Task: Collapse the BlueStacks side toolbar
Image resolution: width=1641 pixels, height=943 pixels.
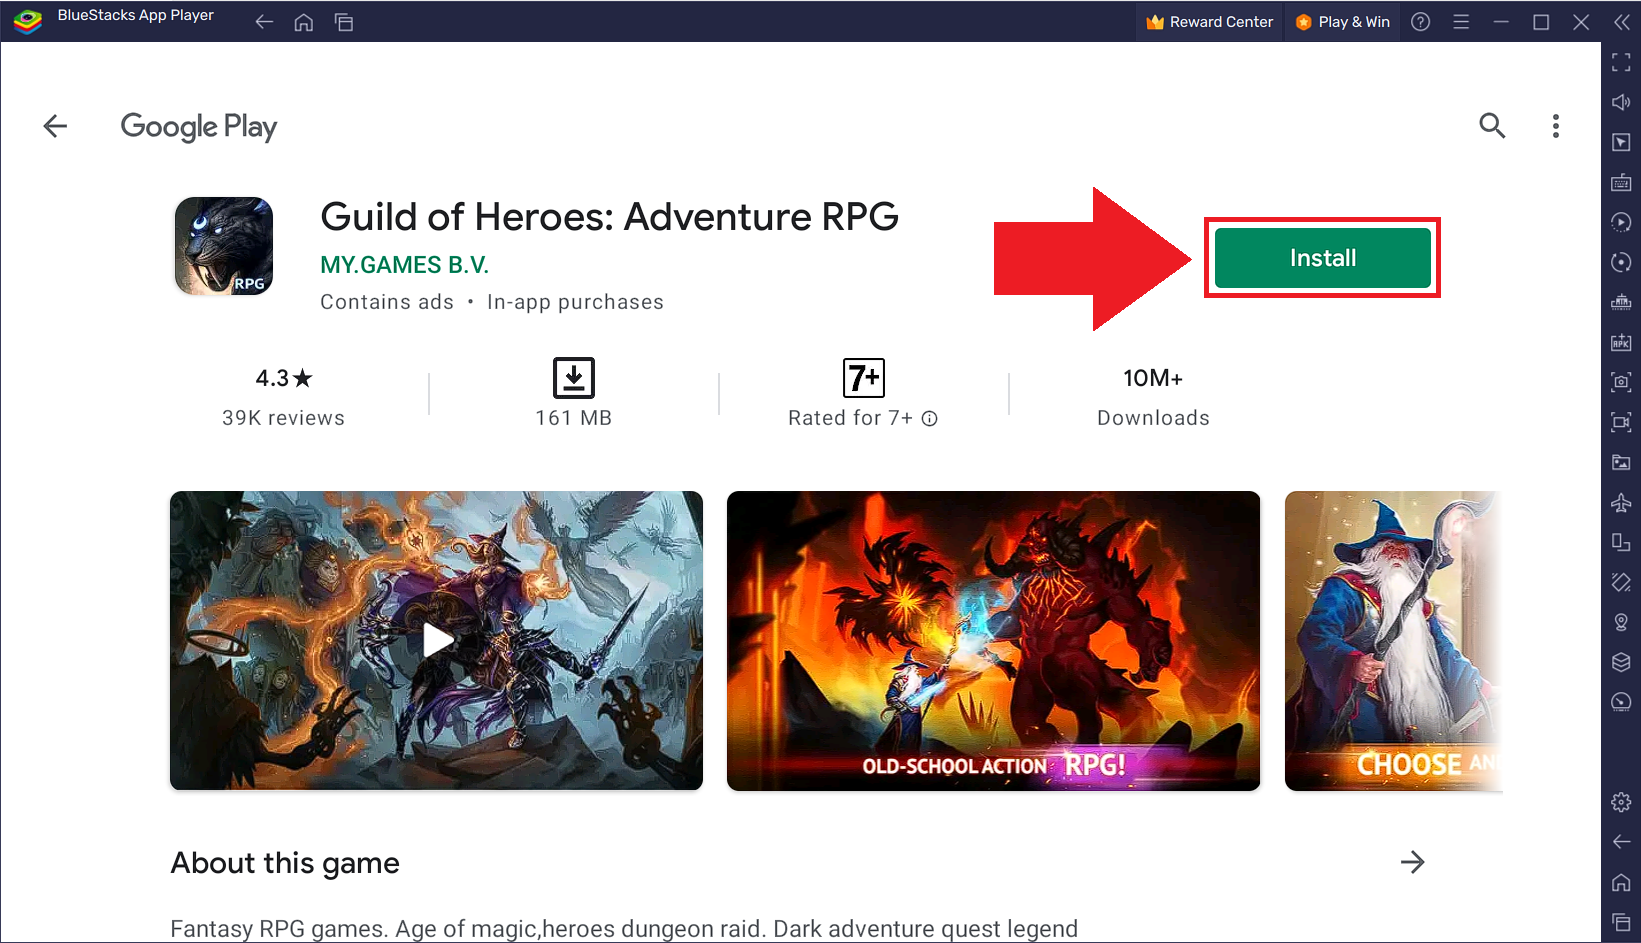Action: point(1621,22)
